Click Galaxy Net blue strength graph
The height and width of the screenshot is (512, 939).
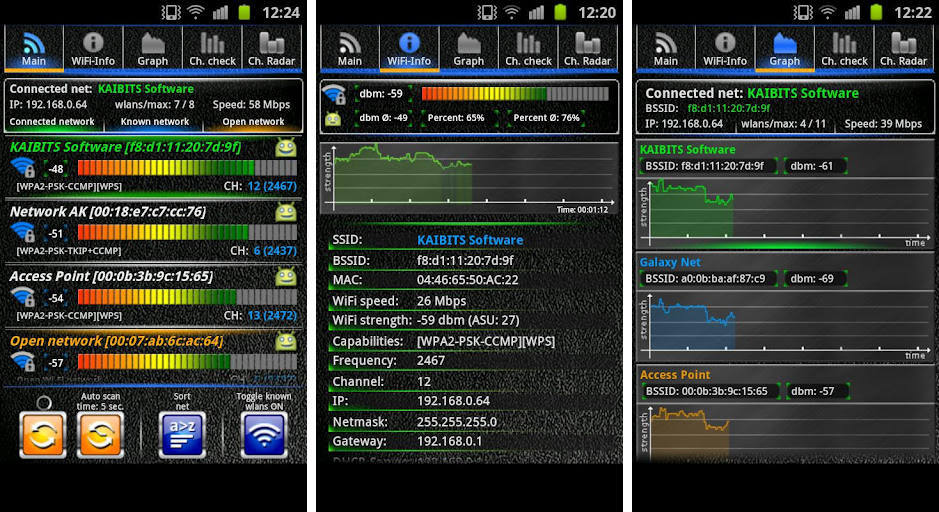[785, 325]
